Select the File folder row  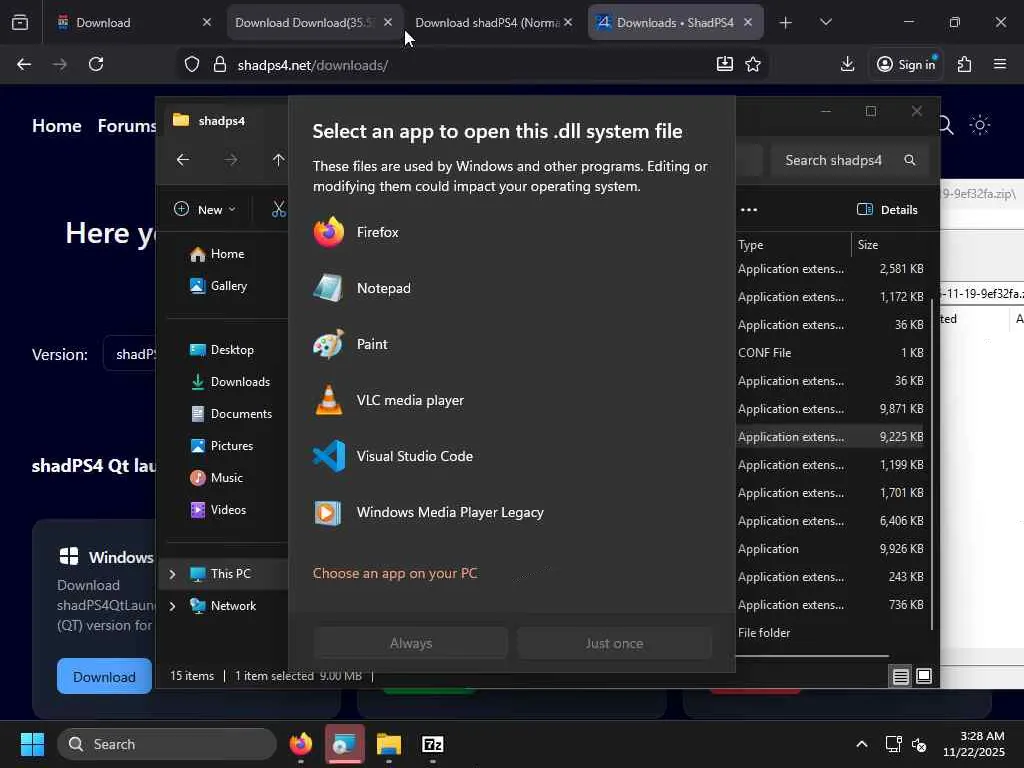(x=831, y=633)
